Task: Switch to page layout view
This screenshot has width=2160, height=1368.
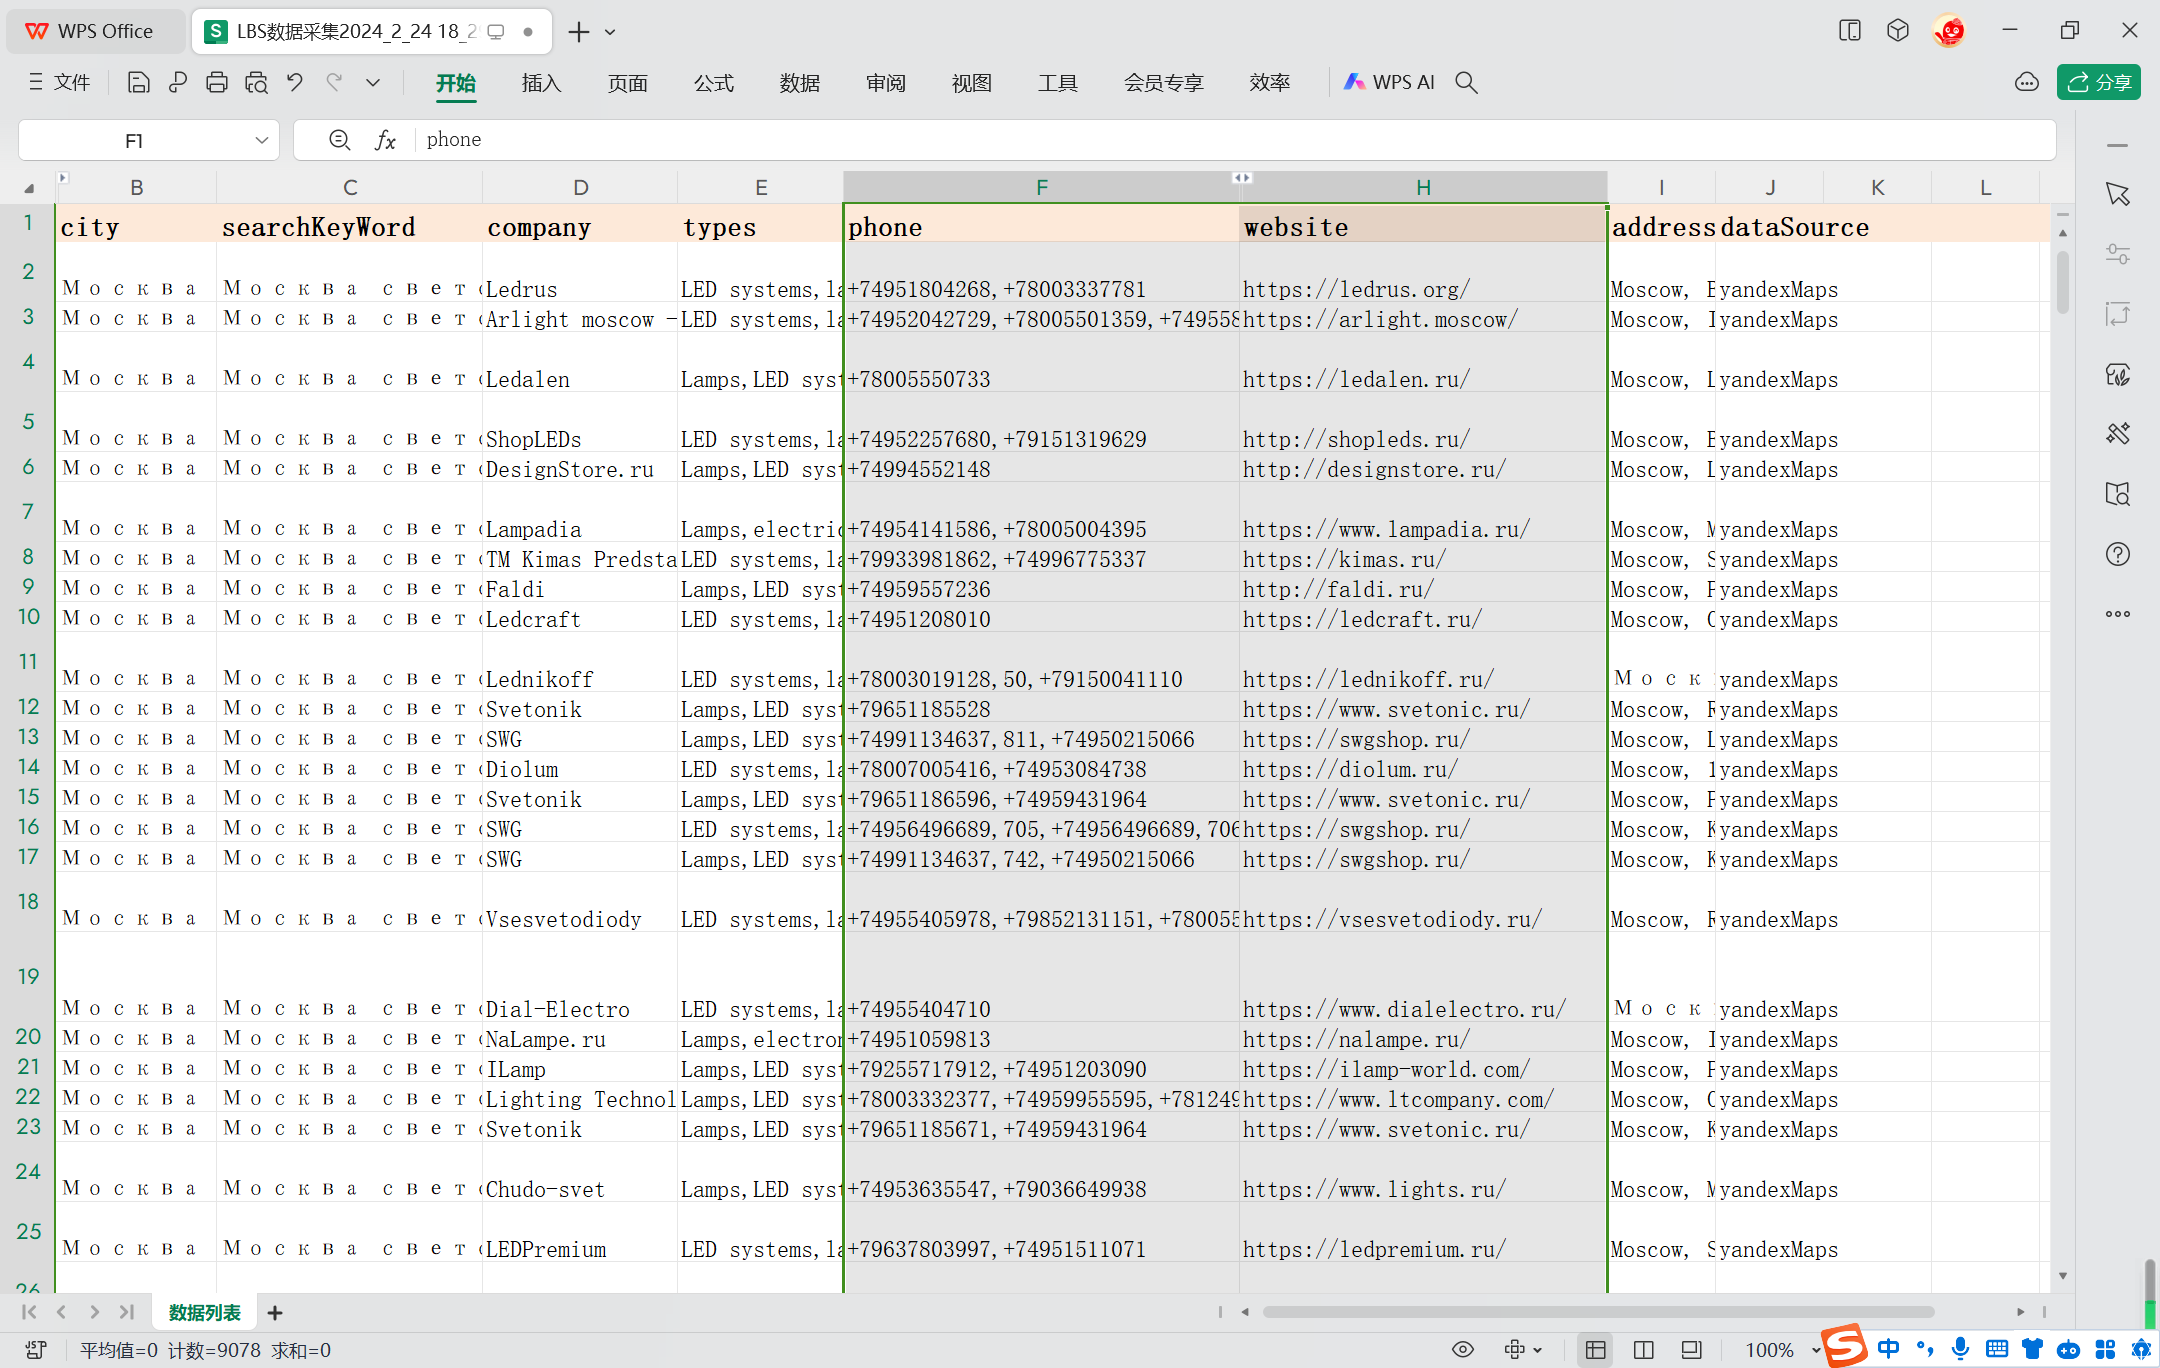Action: pyautogui.click(x=1692, y=1350)
